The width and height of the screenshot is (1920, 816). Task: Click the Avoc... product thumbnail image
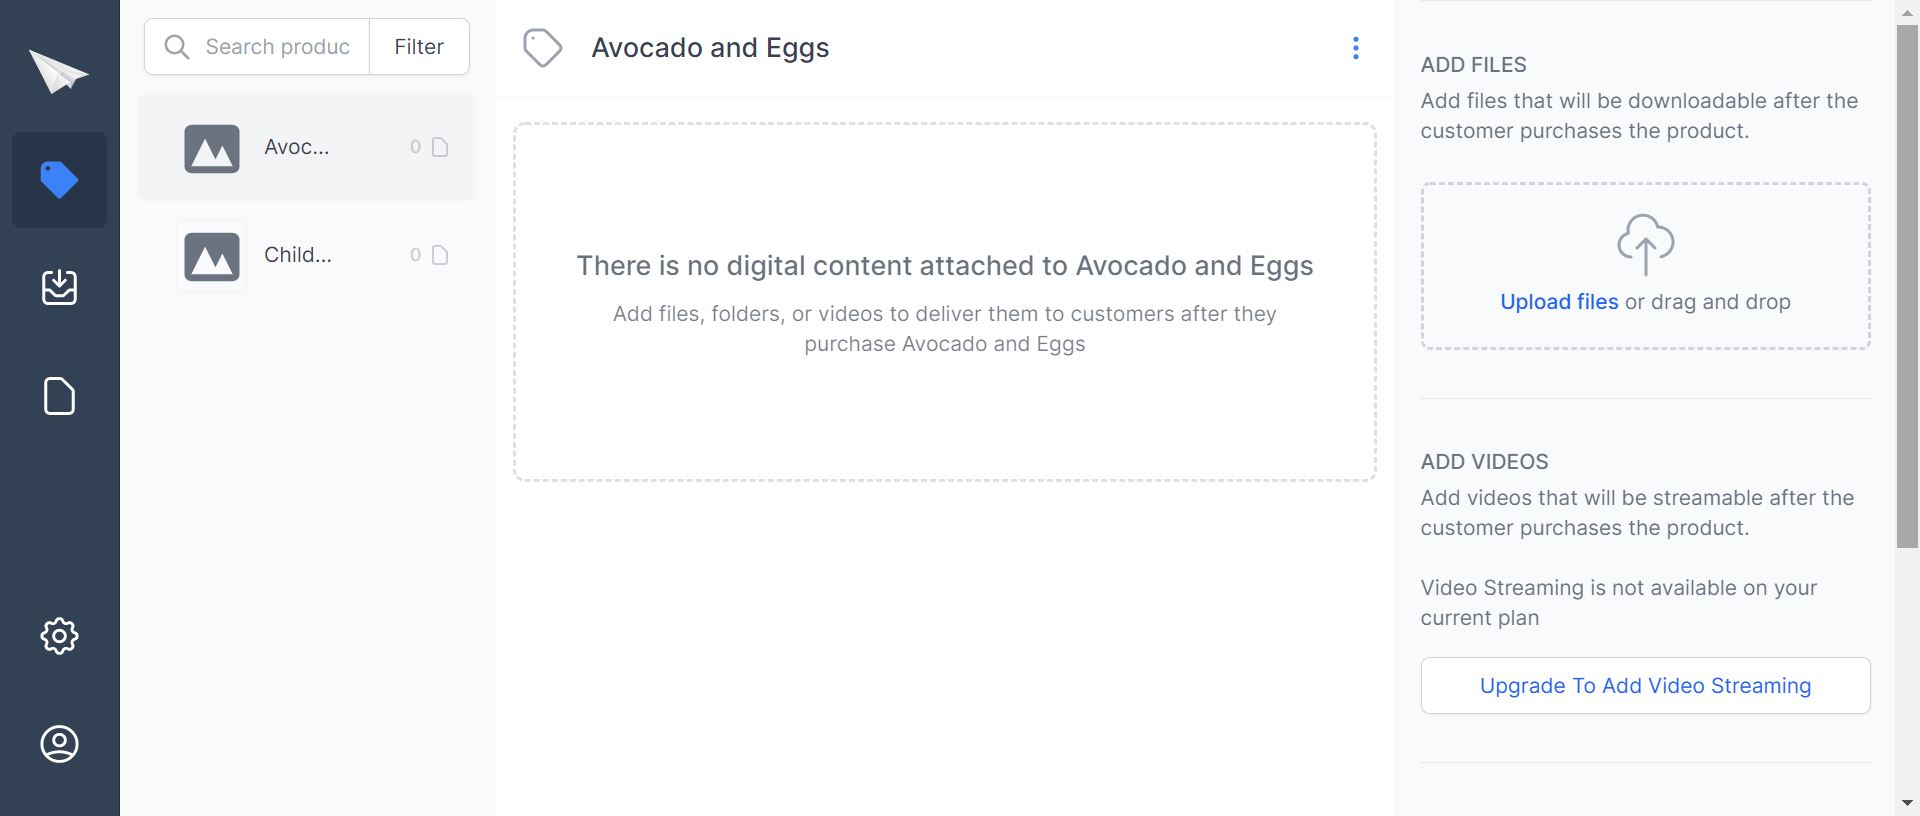coord(212,148)
